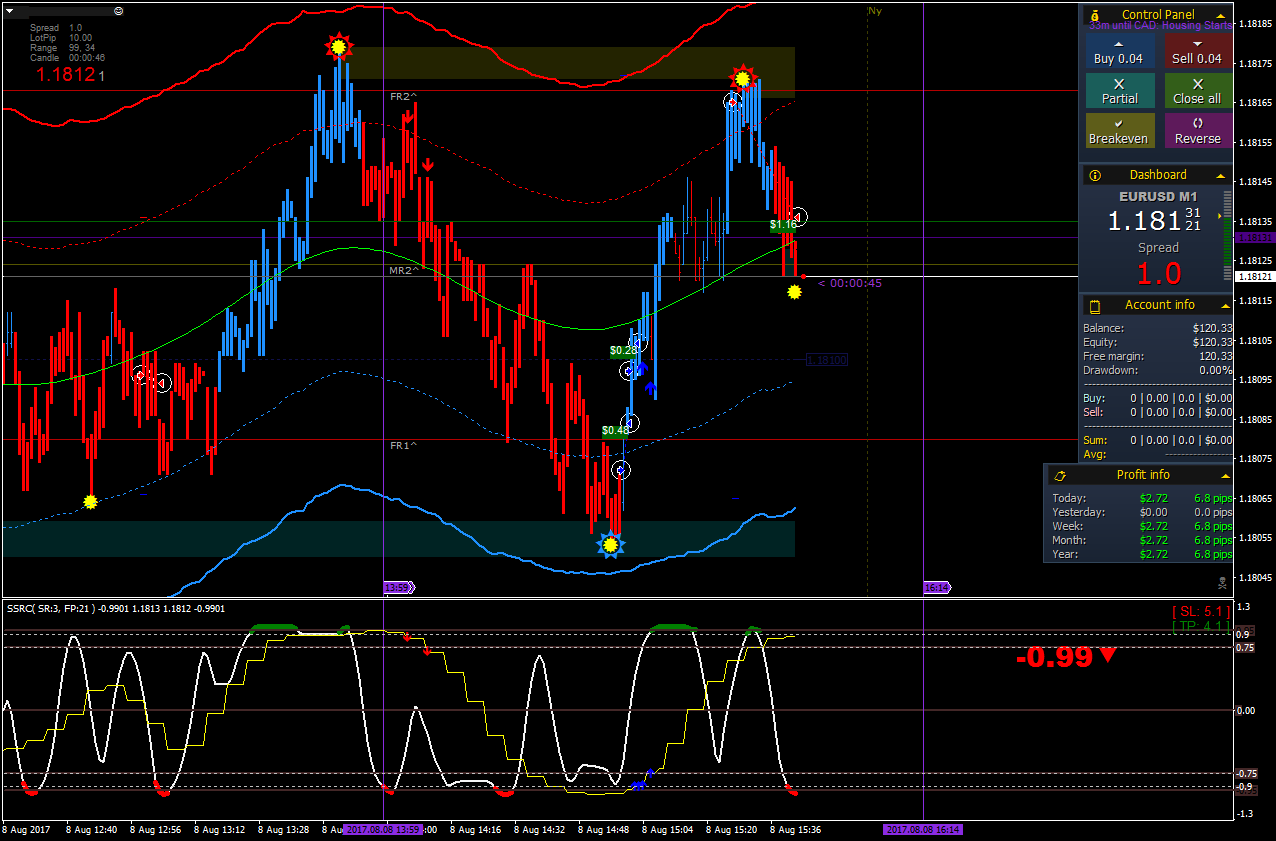Click the Close all button

pyautogui.click(x=1197, y=91)
